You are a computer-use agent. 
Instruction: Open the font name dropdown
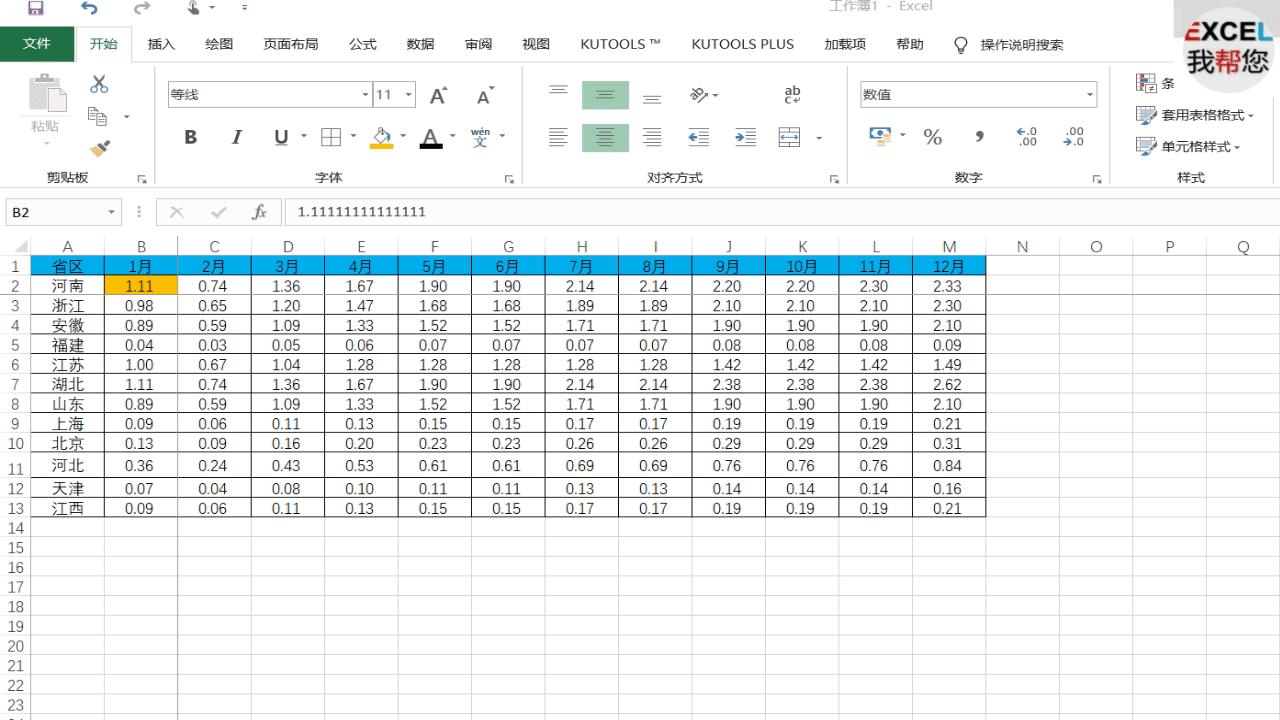(363, 94)
